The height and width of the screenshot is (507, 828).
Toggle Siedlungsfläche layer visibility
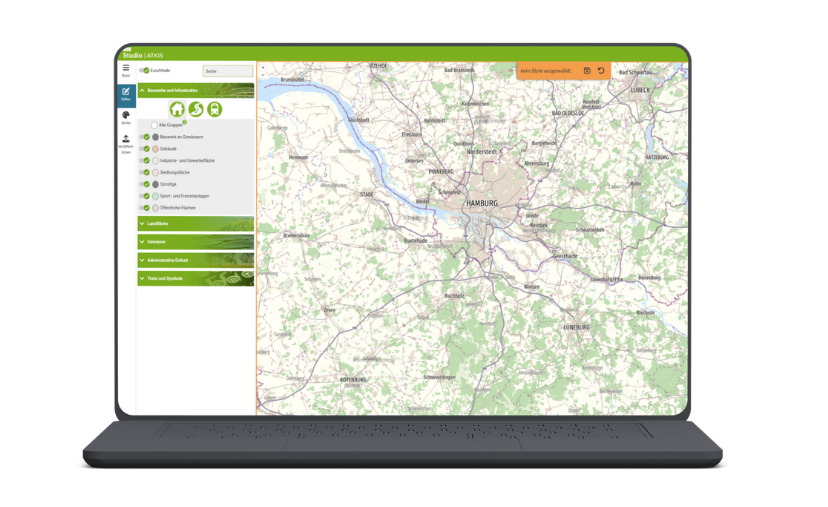[x=145, y=173]
